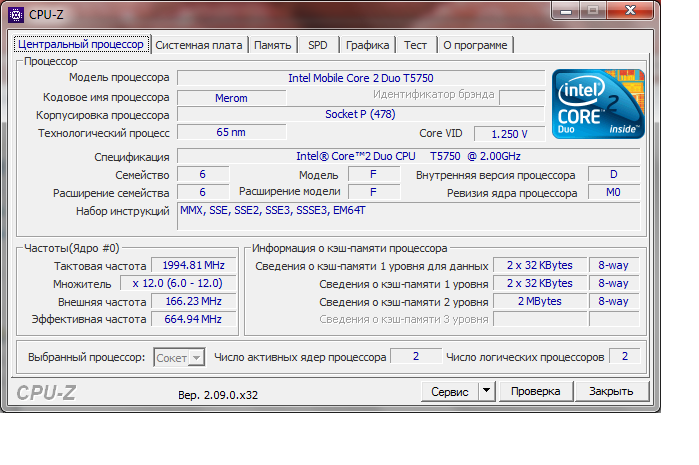The image size is (699, 465).
Task: Click the M0 core revision value
Action: coord(614,192)
